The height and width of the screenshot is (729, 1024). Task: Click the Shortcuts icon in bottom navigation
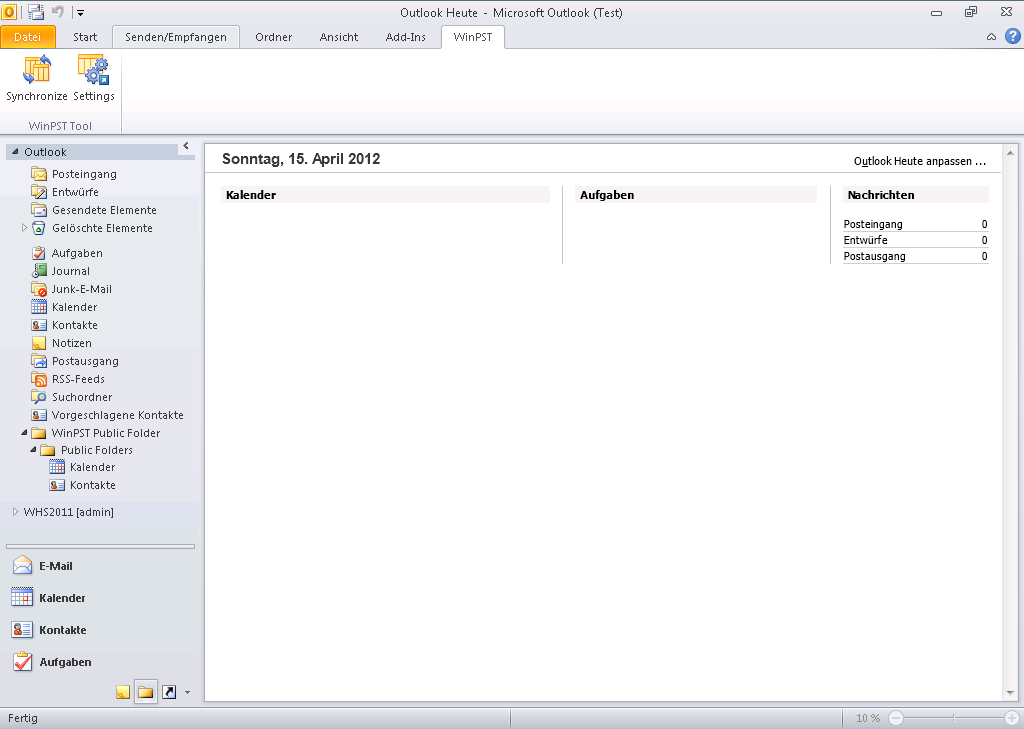click(x=169, y=692)
